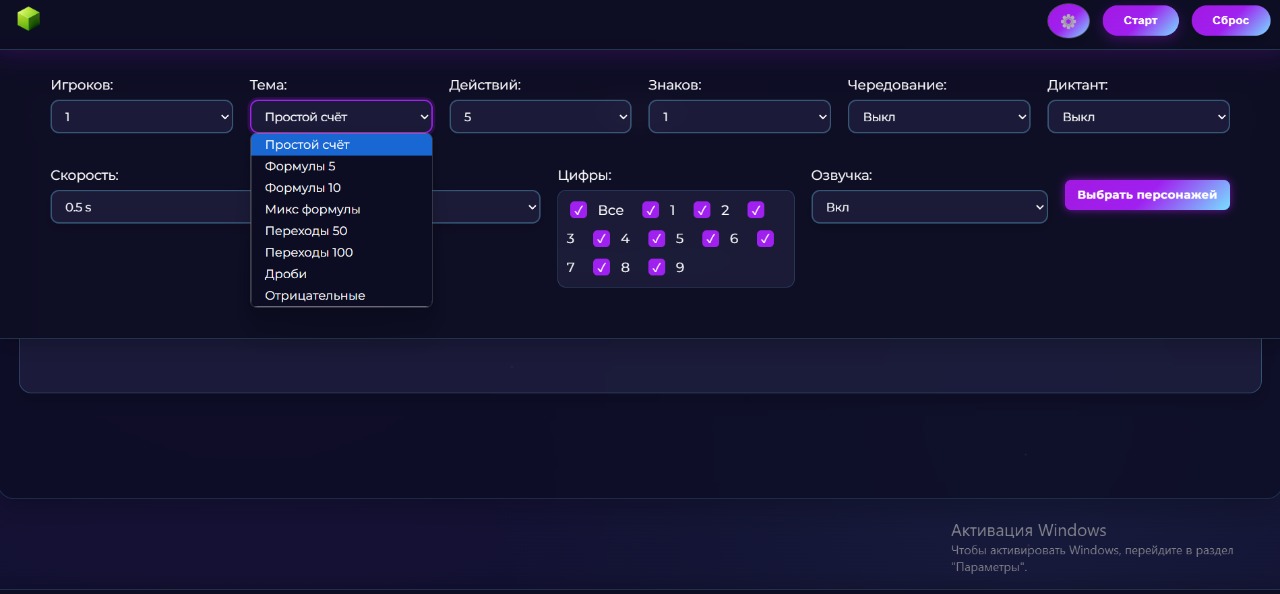Open the Диктант dropdown
The width and height of the screenshot is (1280, 594).
(x=1138, y=117)
